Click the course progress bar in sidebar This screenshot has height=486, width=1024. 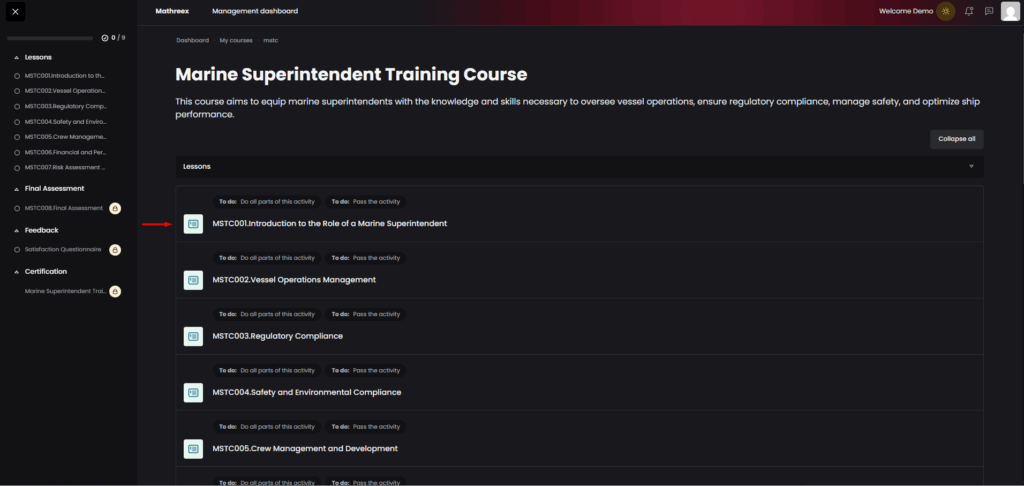point(50,39)
